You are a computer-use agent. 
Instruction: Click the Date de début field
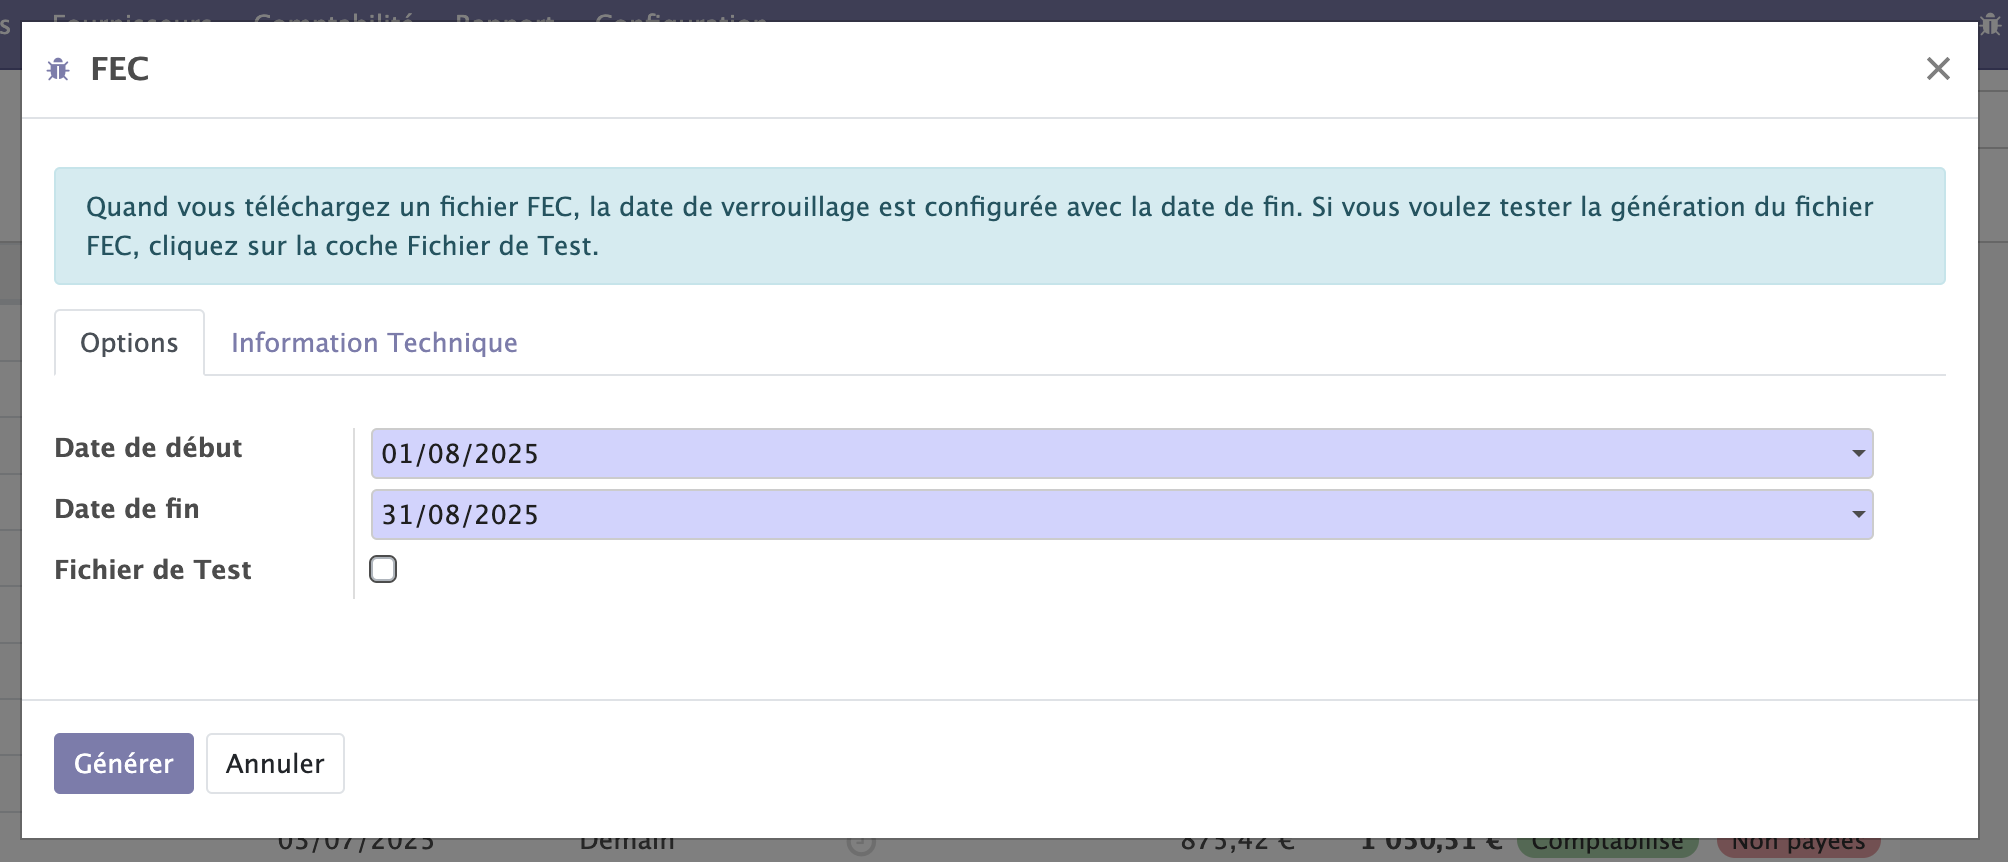1100,454
